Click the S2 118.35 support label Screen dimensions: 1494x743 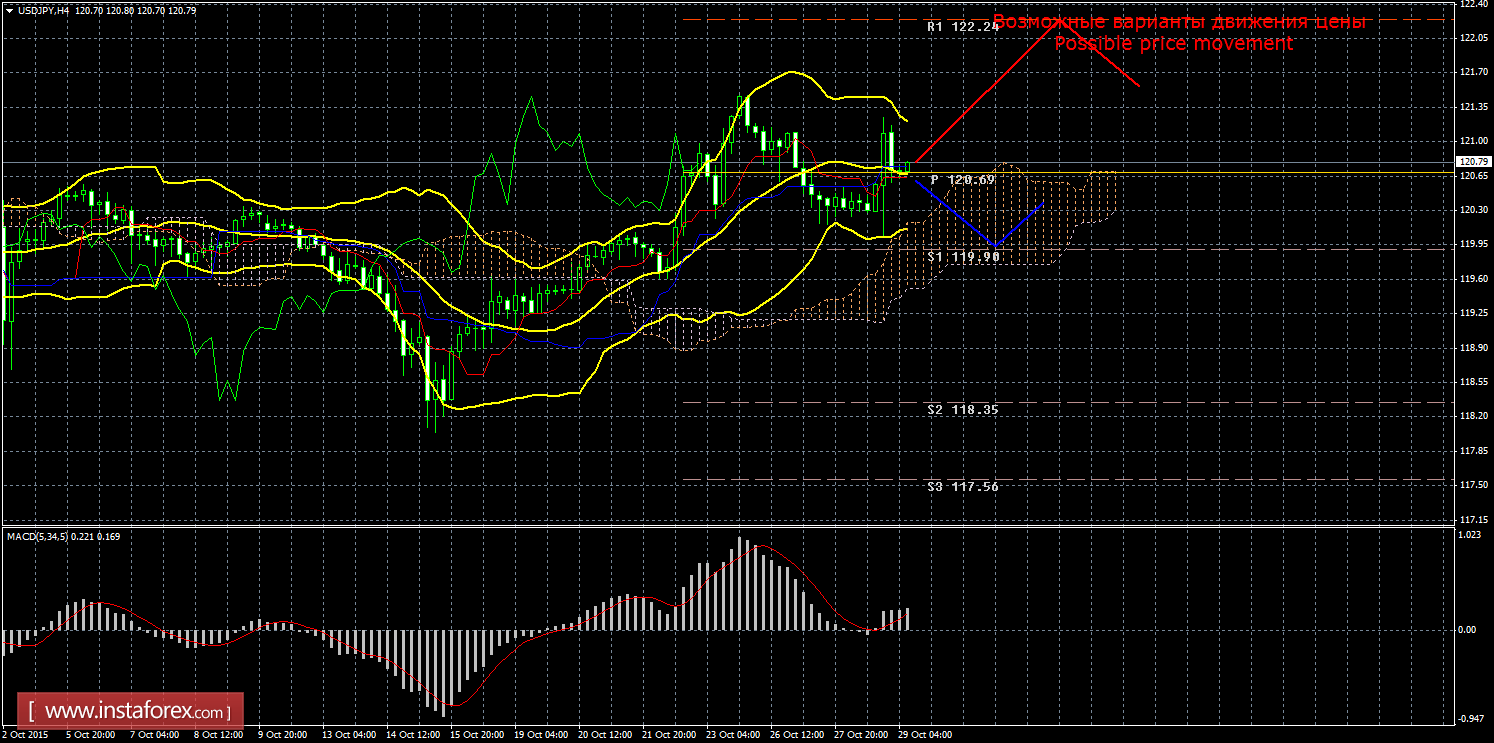(x=962, y=409)
